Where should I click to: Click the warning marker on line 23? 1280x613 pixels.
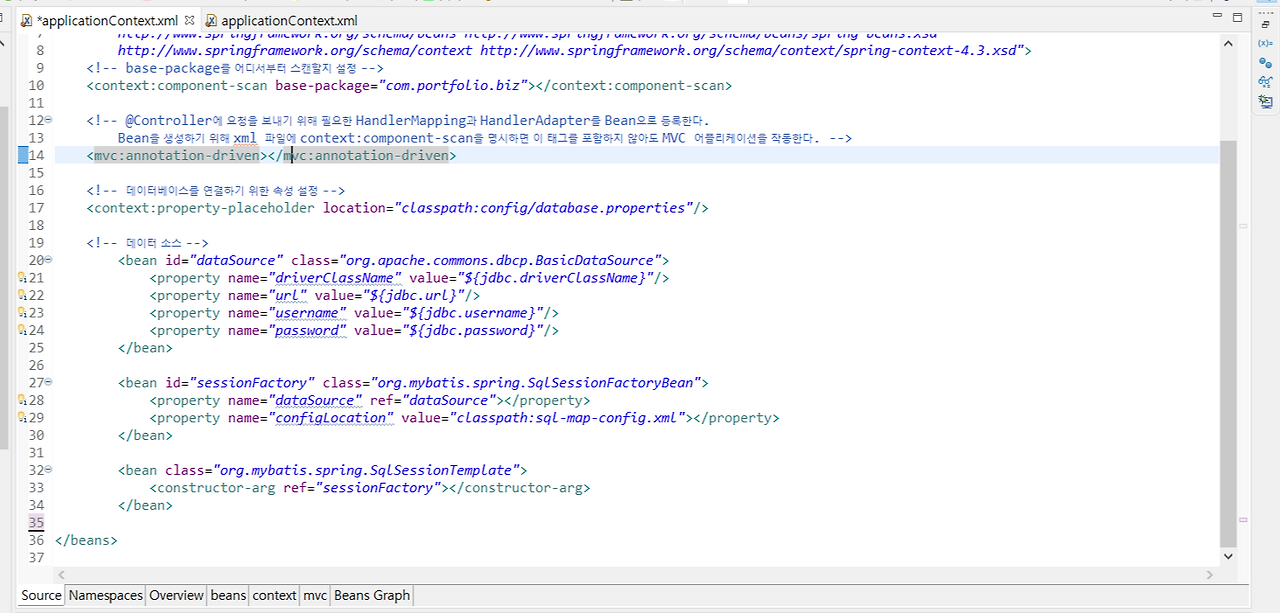22,312
